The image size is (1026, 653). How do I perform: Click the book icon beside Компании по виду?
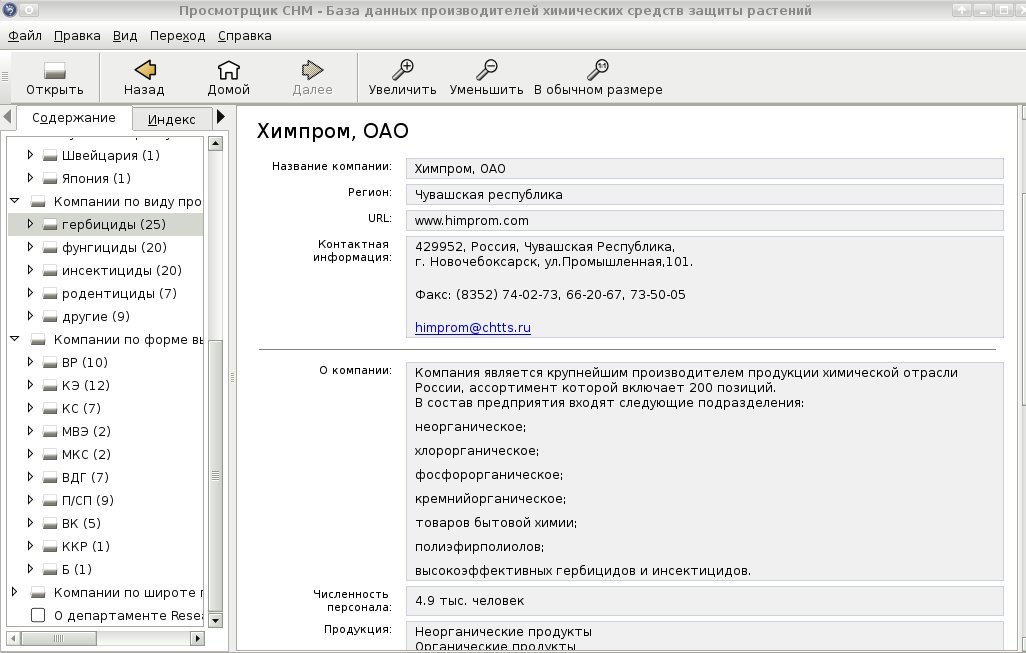[x=38, y=202]
